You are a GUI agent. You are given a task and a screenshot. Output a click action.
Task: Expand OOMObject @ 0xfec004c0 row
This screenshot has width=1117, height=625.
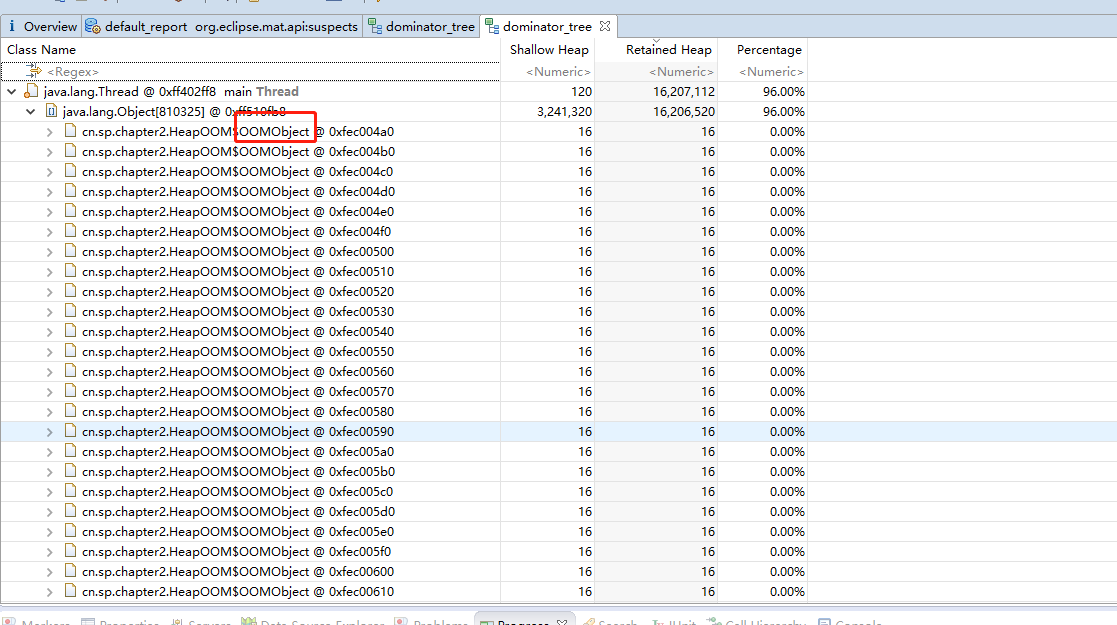point(49,172)
